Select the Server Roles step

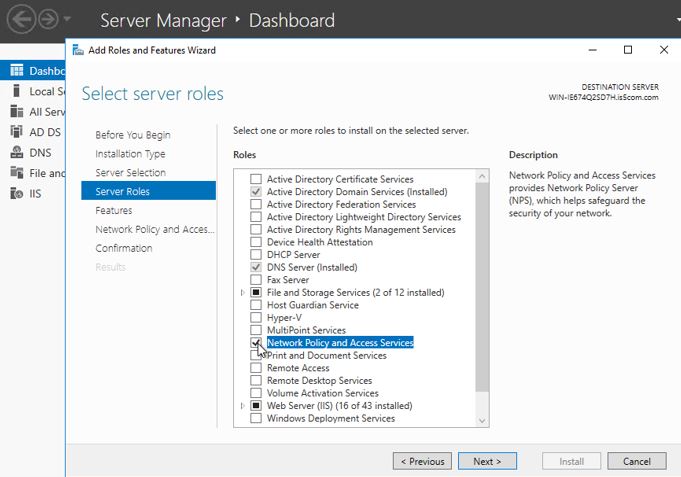tap(149, 191)
